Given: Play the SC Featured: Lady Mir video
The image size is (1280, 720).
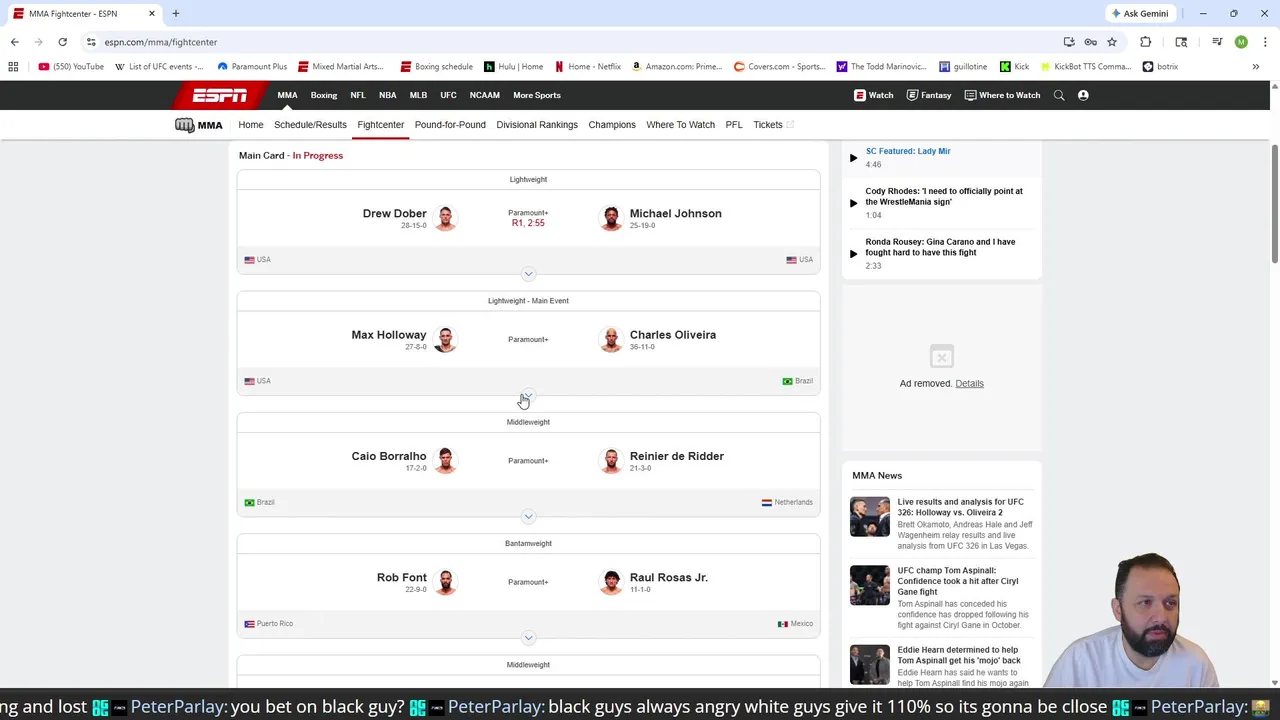Looking at the screenshot, I should click(853, 157).
